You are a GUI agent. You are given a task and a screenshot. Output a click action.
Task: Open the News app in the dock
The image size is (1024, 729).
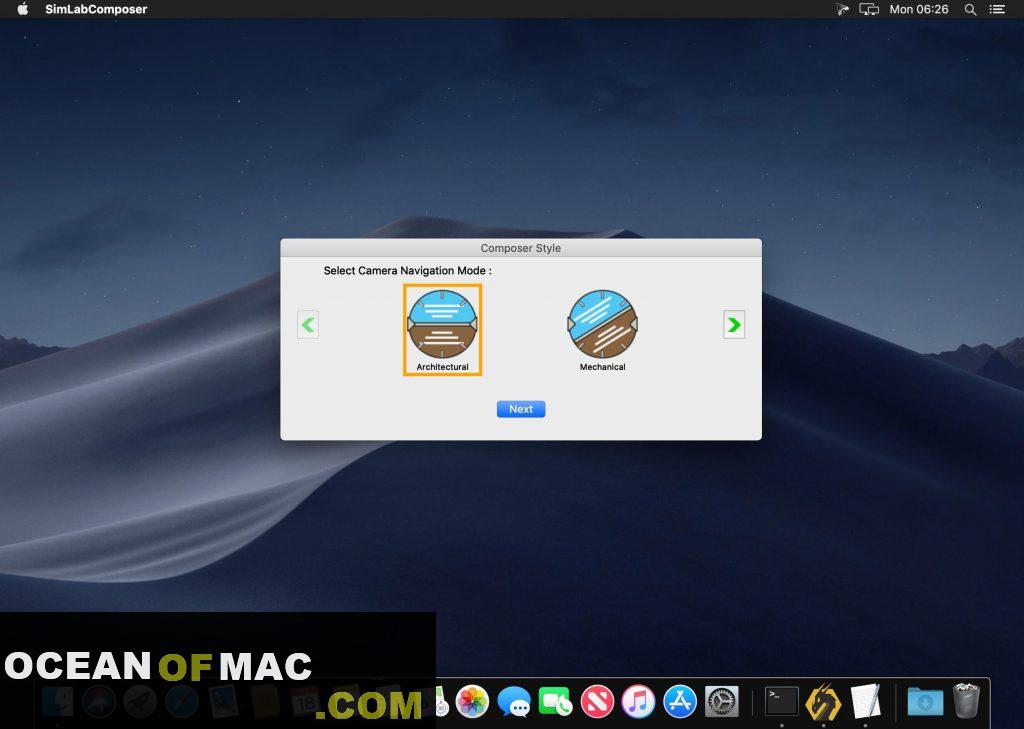597,702
